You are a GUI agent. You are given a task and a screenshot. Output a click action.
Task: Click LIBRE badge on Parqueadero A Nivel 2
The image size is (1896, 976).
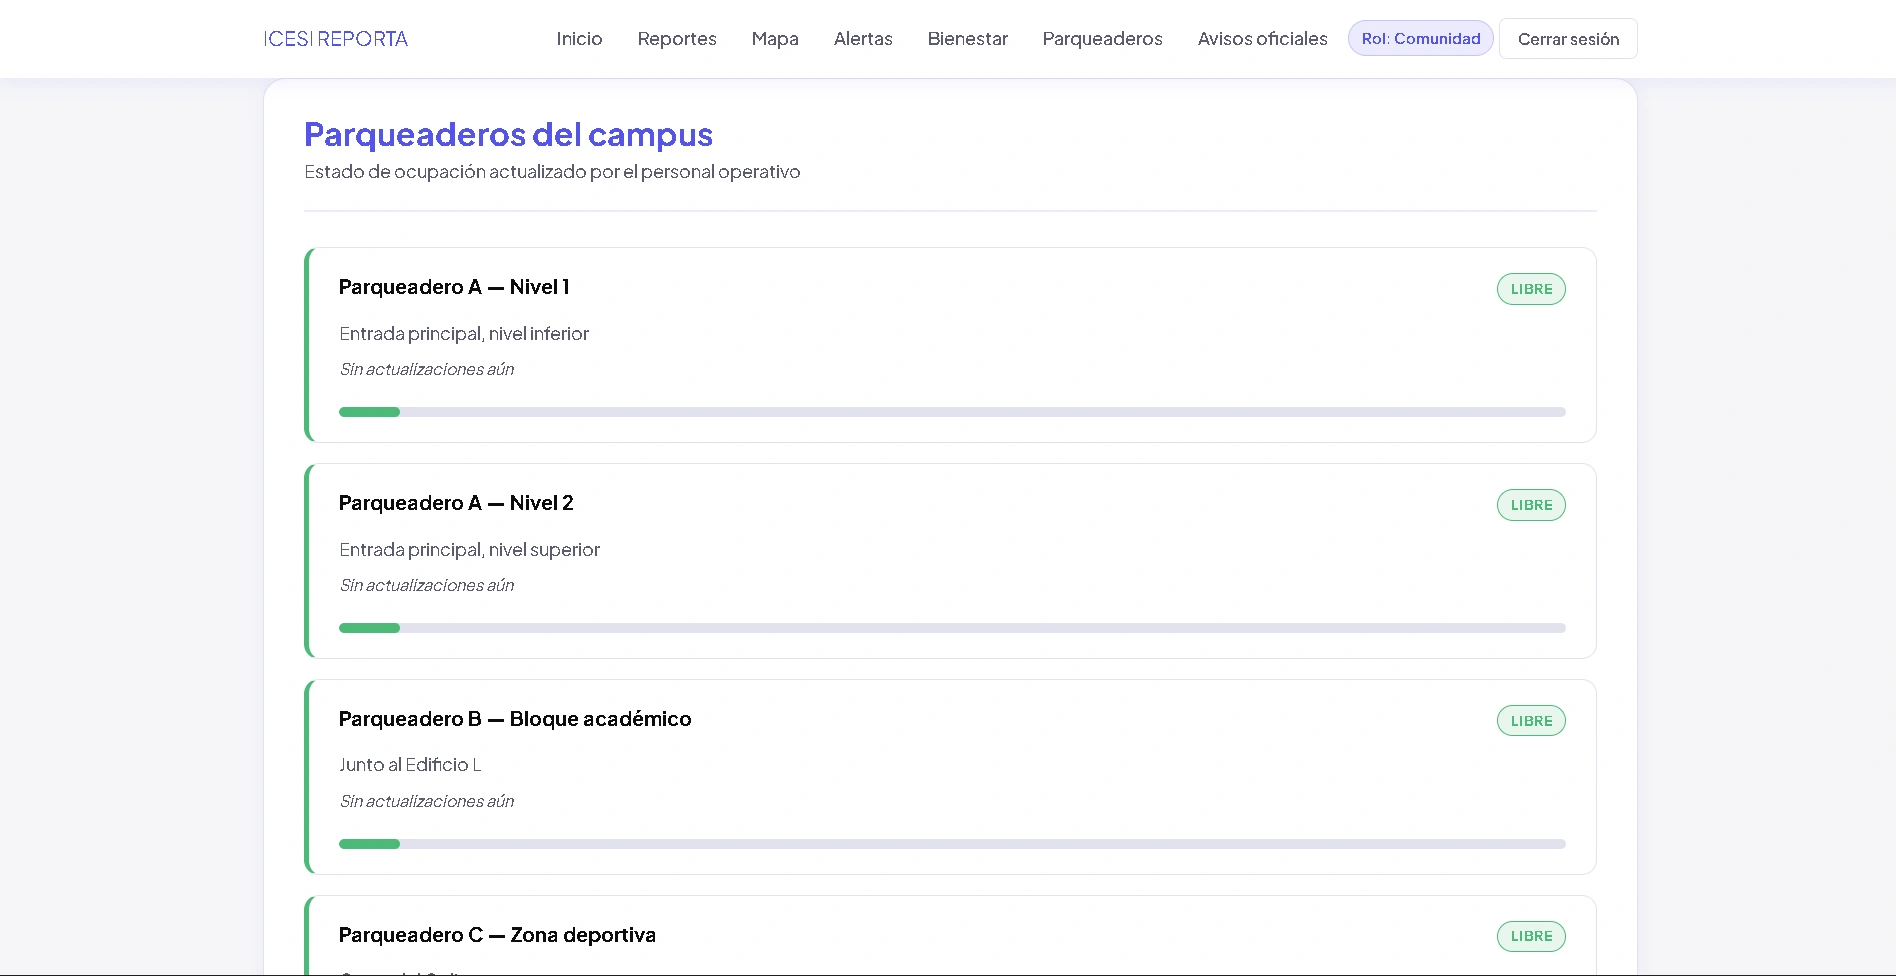pos(1531,505)
